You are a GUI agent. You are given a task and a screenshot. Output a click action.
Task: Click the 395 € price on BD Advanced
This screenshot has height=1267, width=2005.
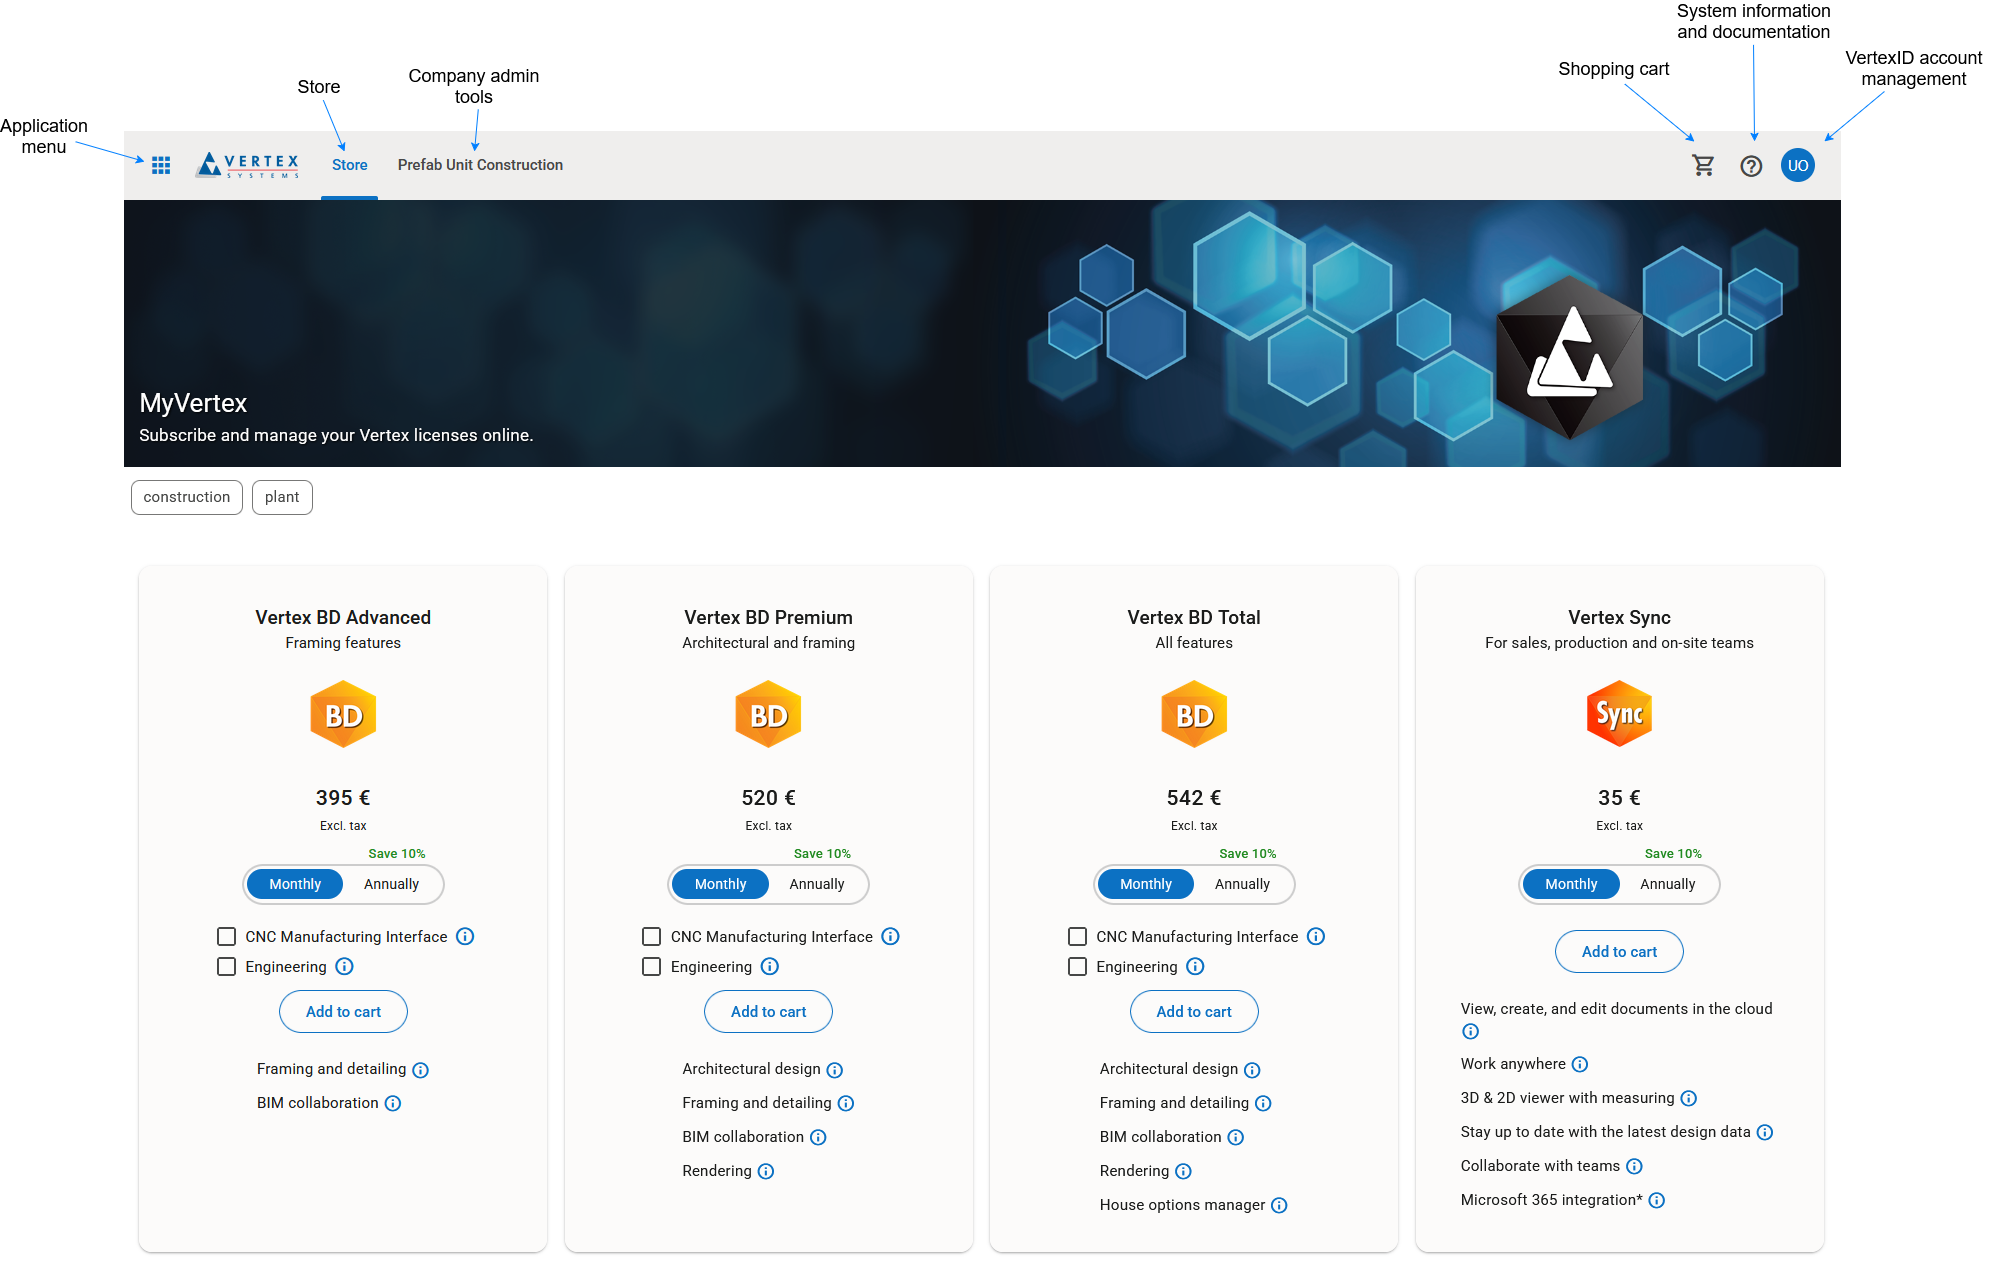343,798
